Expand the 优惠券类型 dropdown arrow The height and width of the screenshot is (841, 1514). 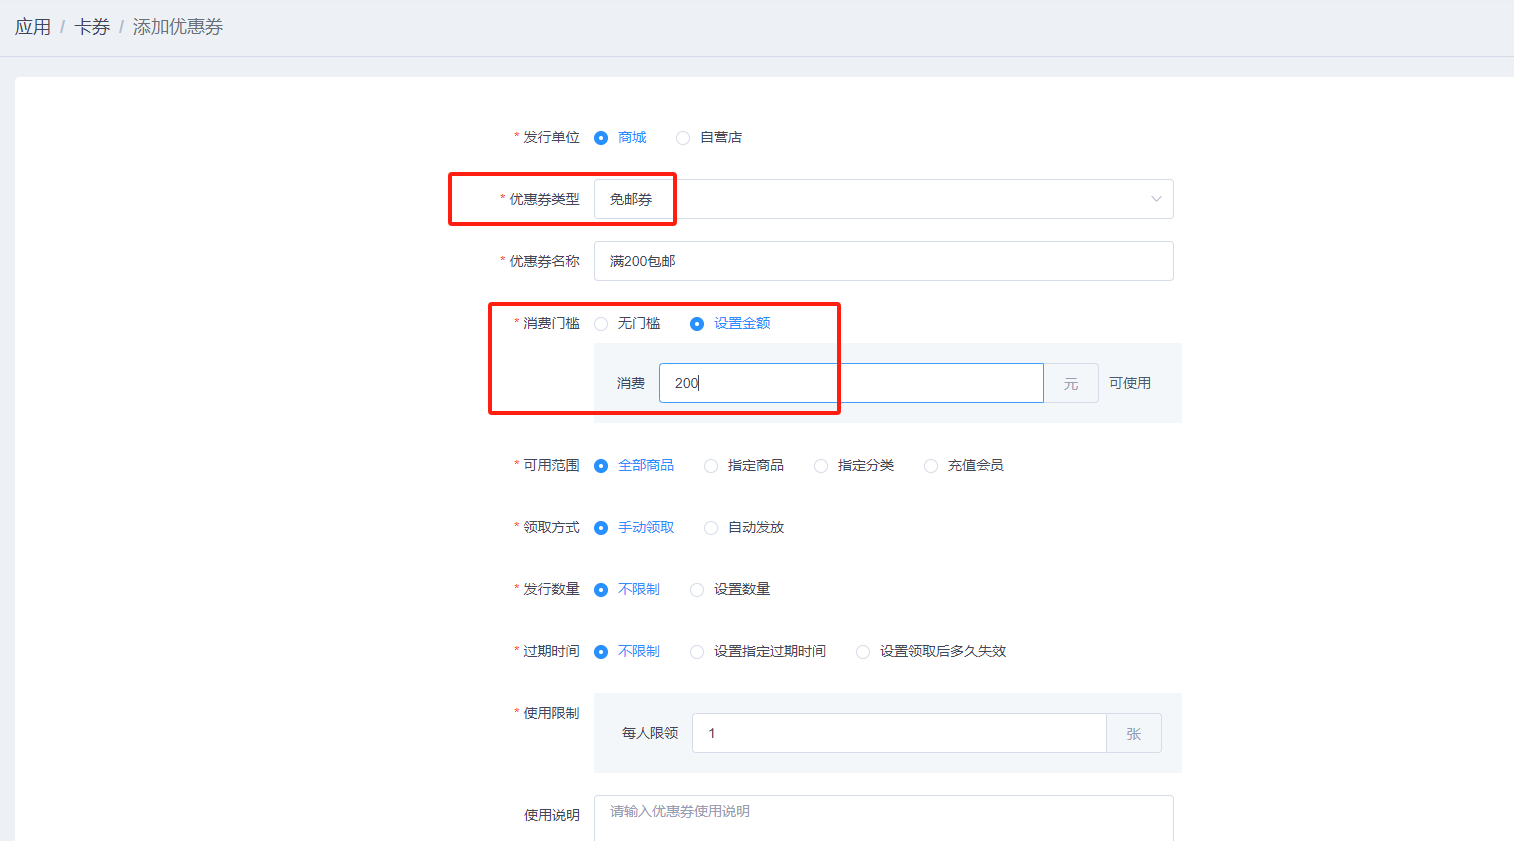pos(1155,199)
